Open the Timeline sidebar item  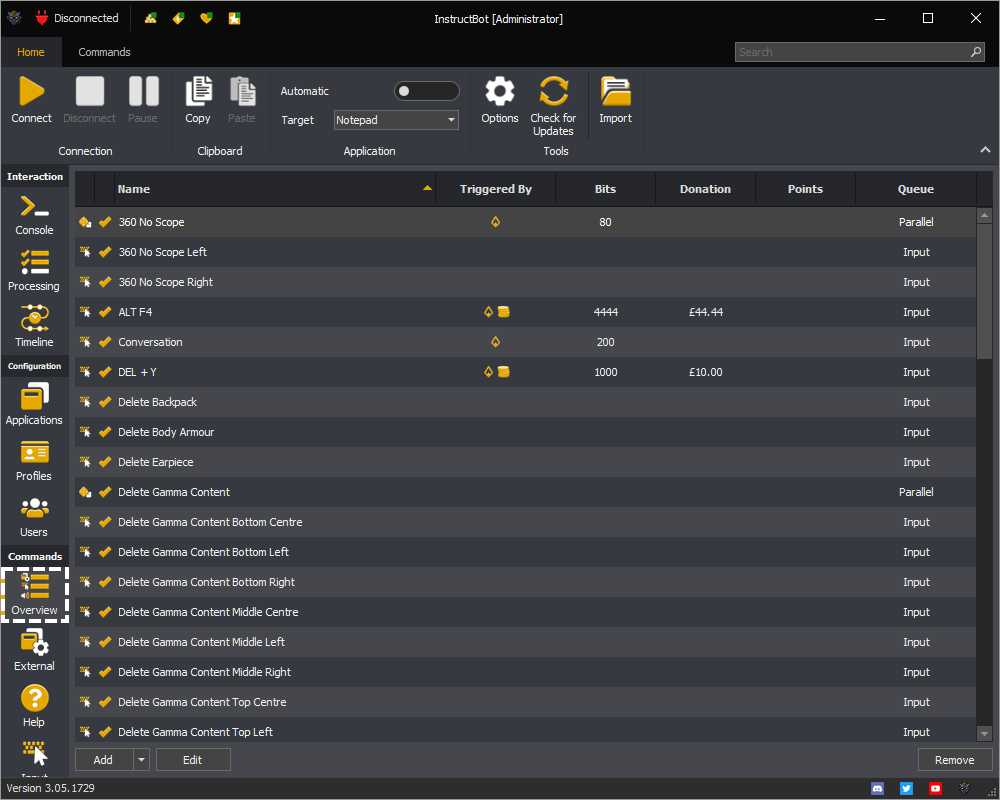coord(34,327)
